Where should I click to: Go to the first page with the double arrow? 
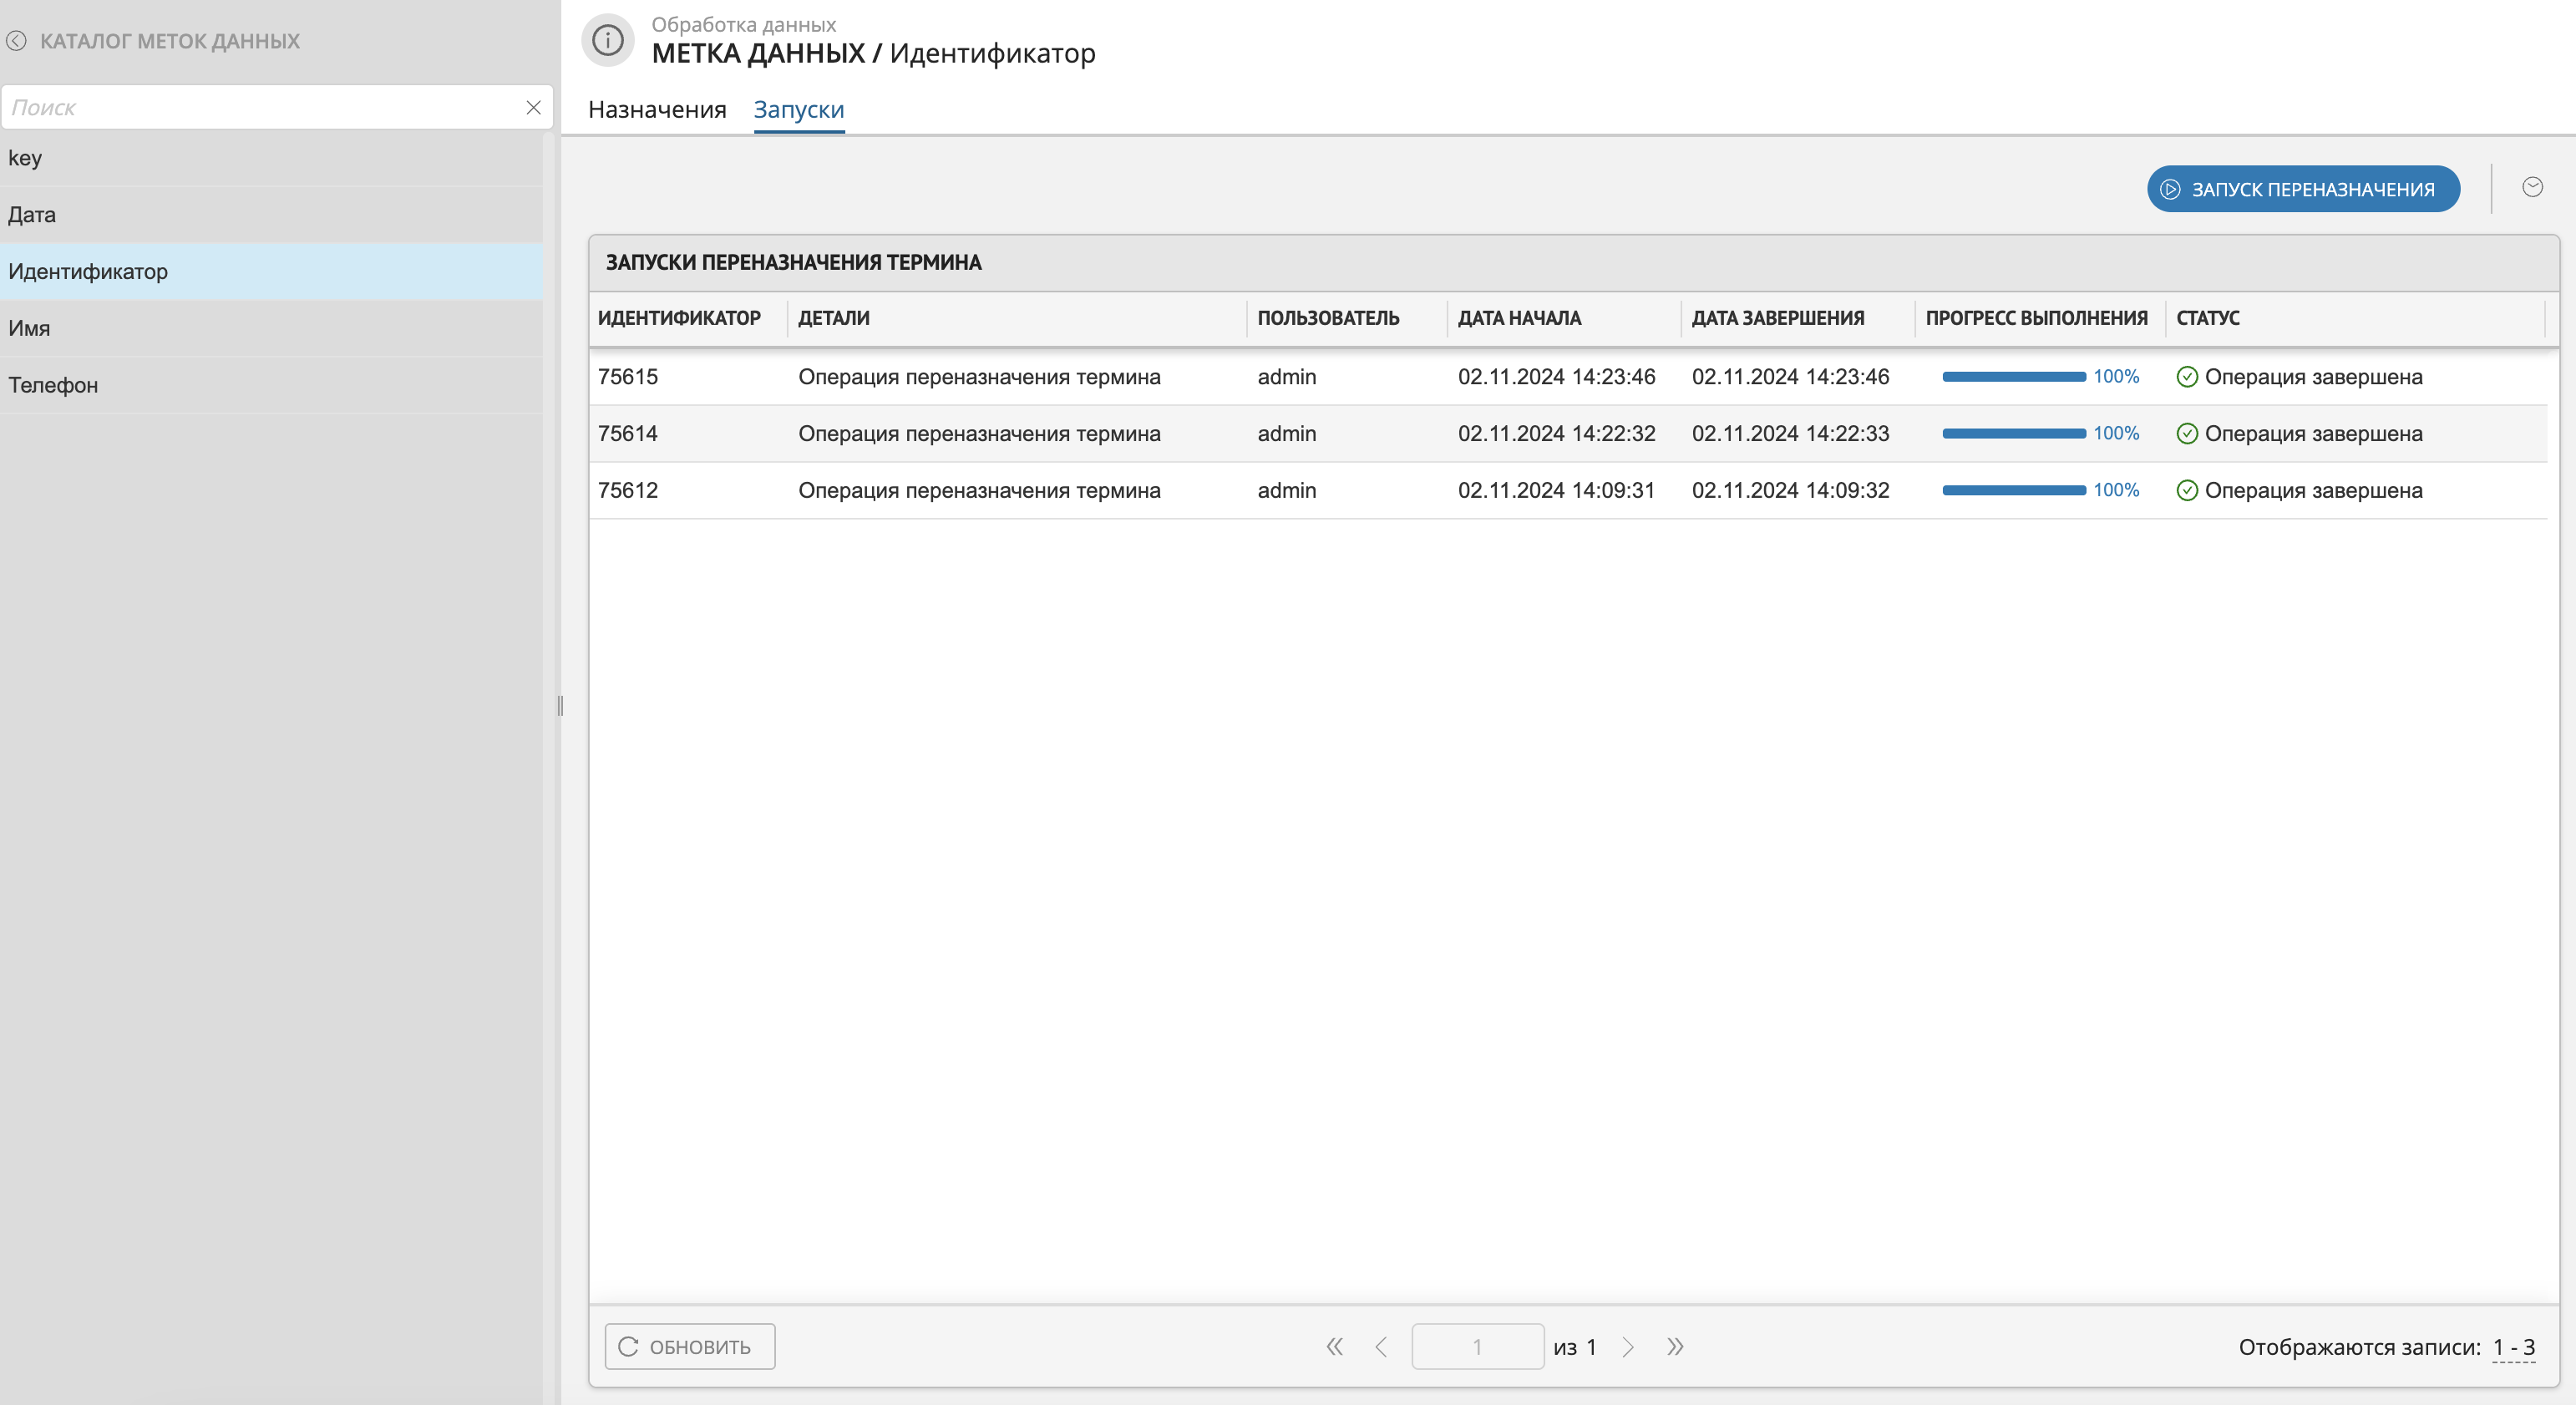pos(1334,1346)
